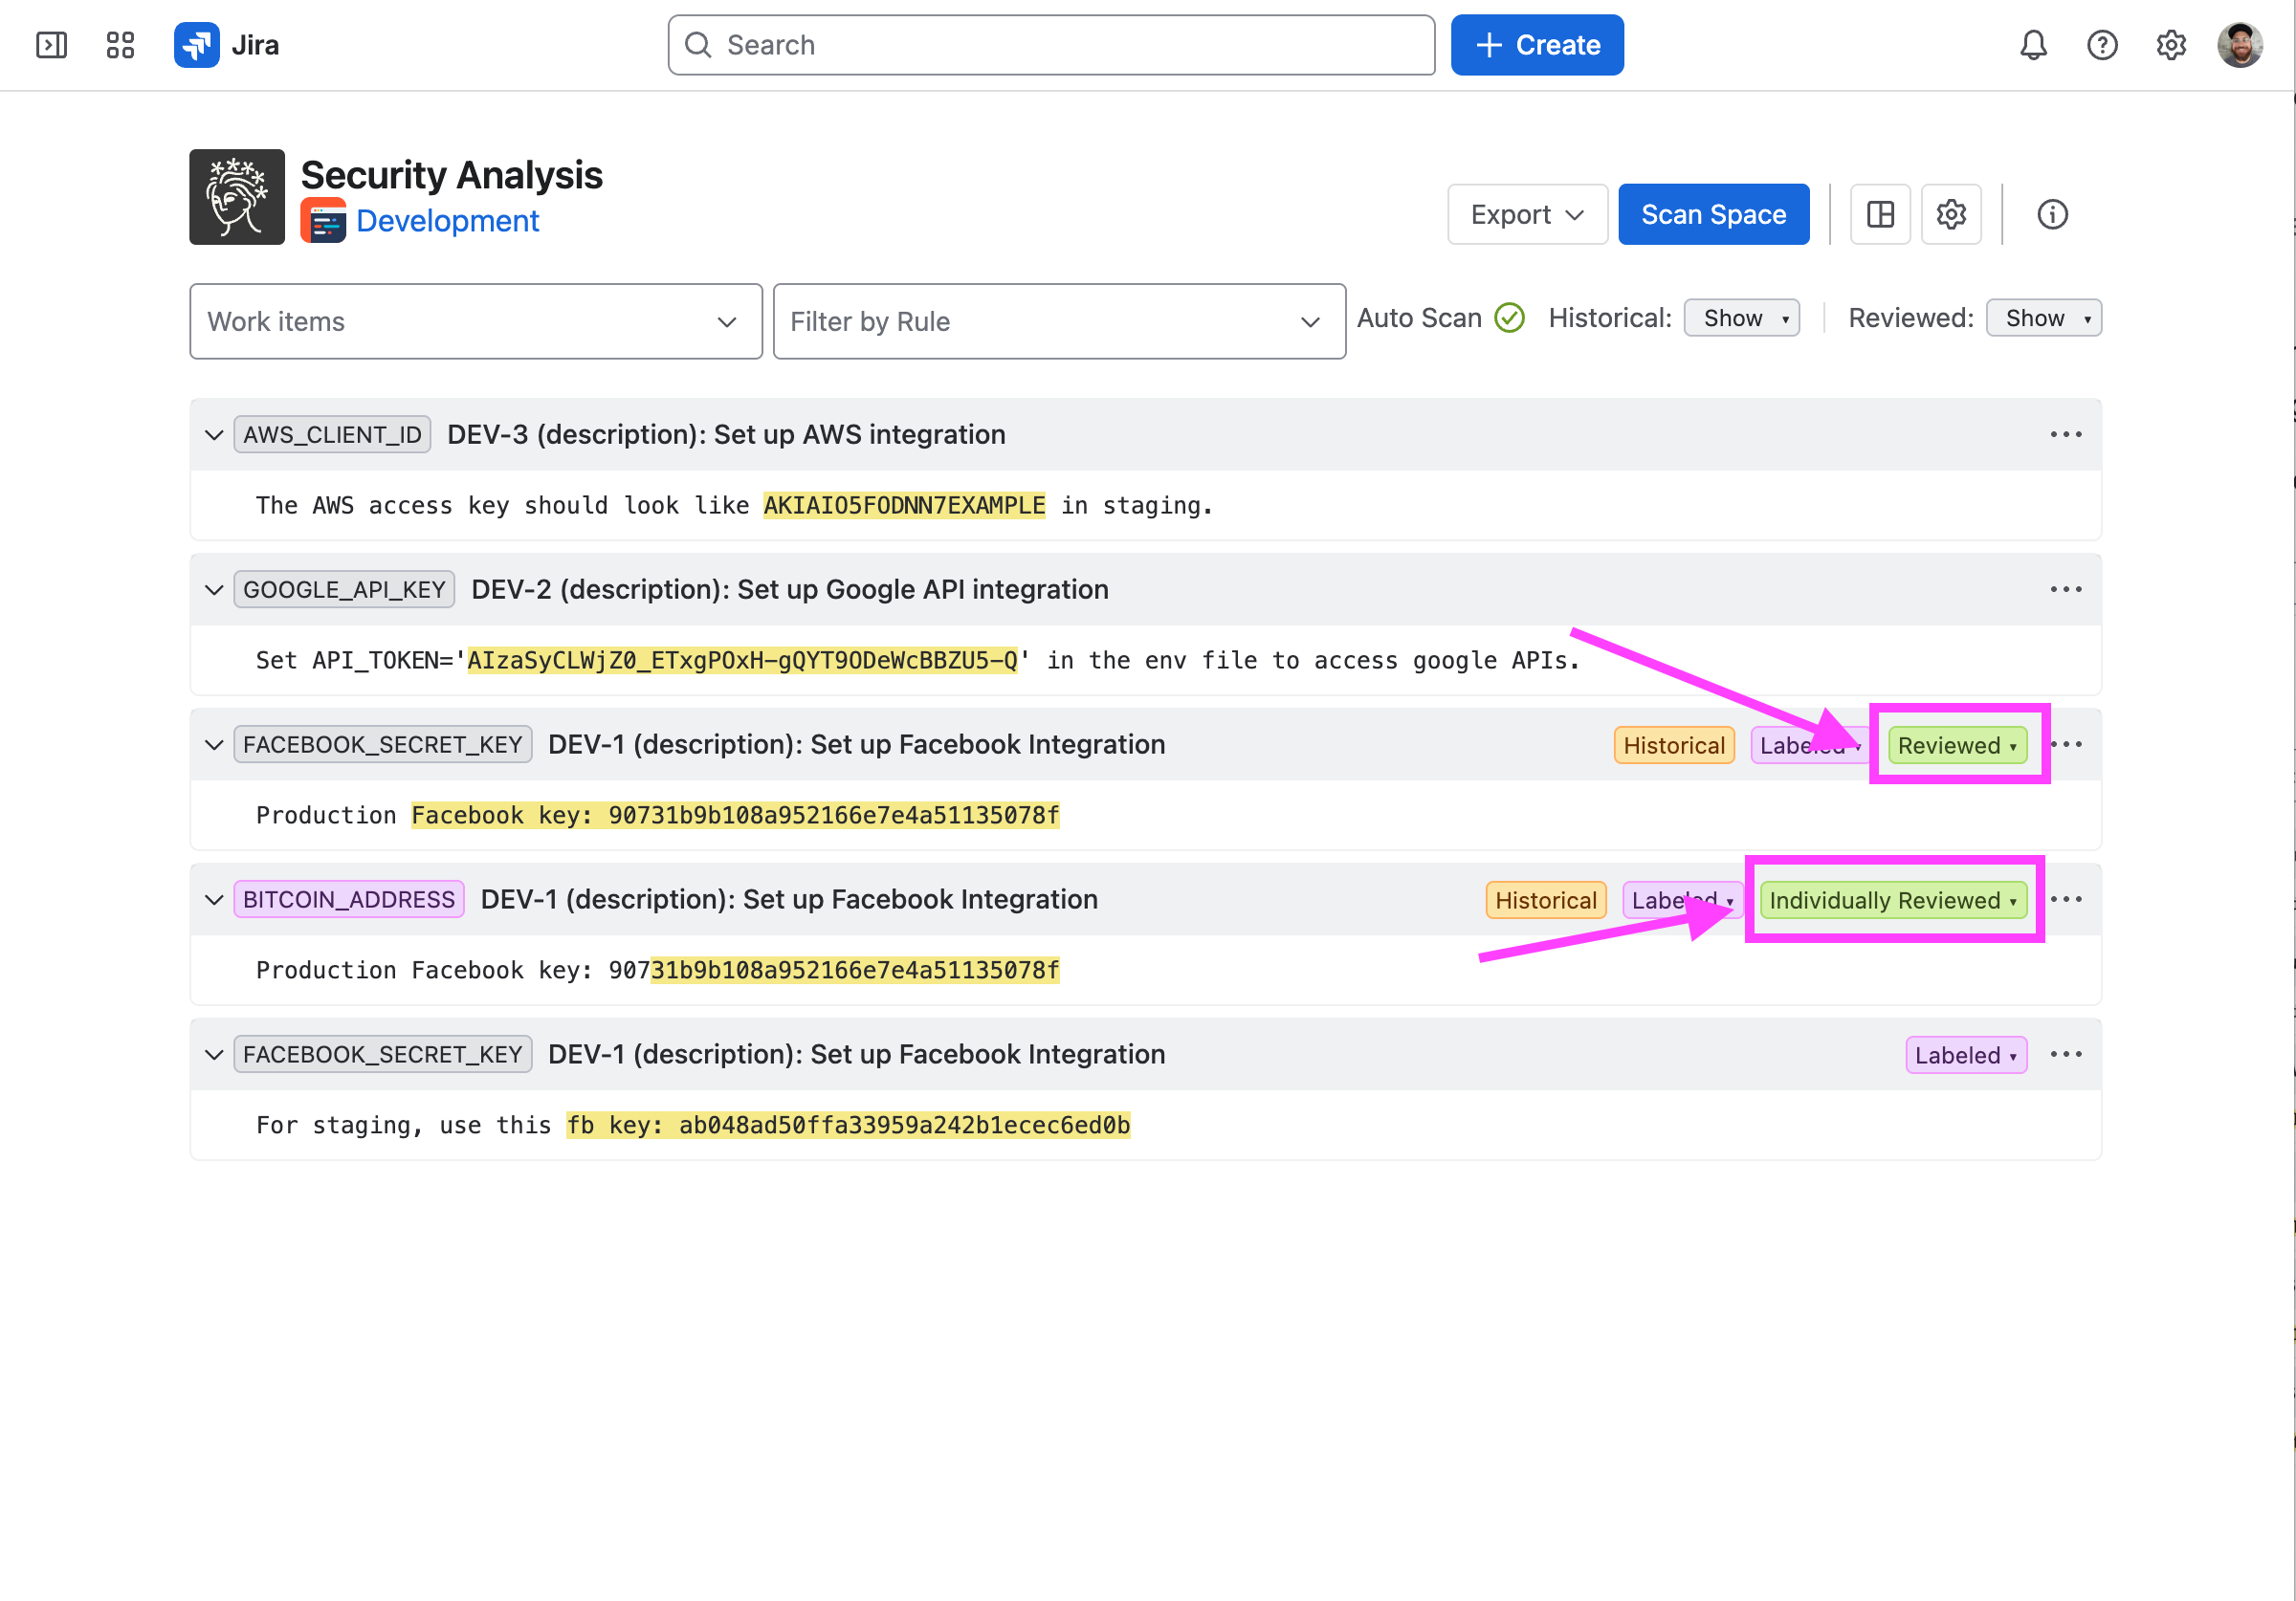Viewport: 2296px width, 1601px height.
Task: Open the Work items dropdown
Action: [x=476, y=321]
